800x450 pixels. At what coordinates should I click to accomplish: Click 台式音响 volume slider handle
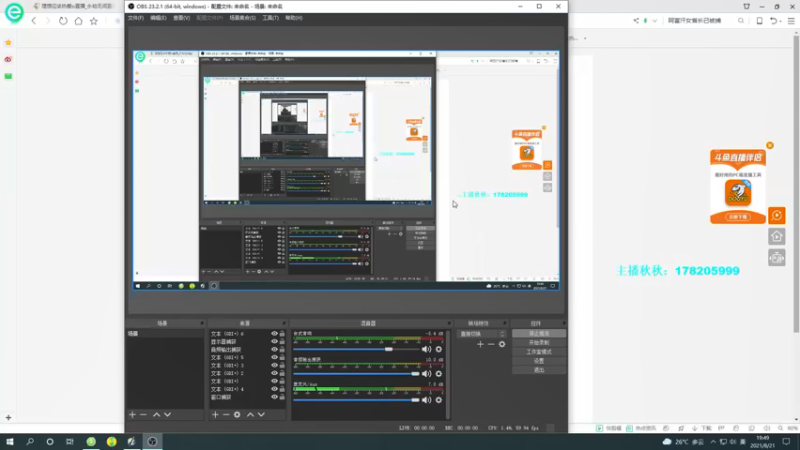click(389, 349)
